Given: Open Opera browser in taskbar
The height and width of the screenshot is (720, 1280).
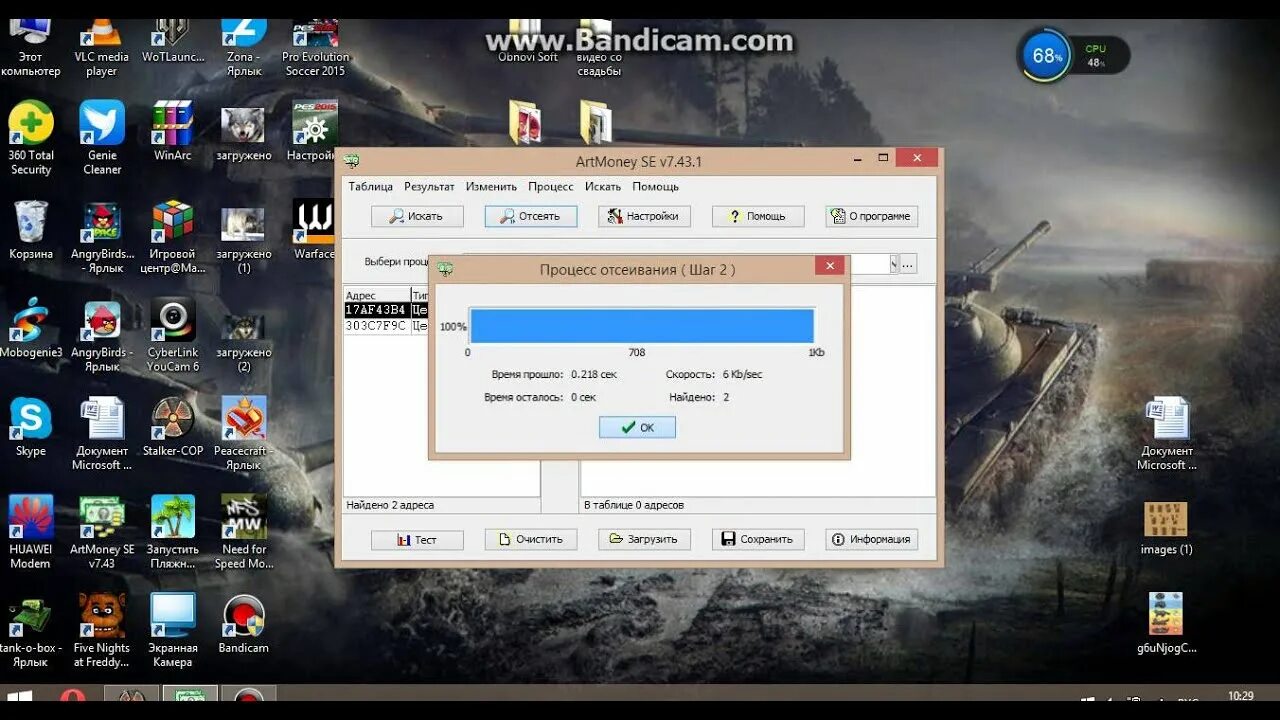Looking at the screenshot, I should [x=72, y=696].
